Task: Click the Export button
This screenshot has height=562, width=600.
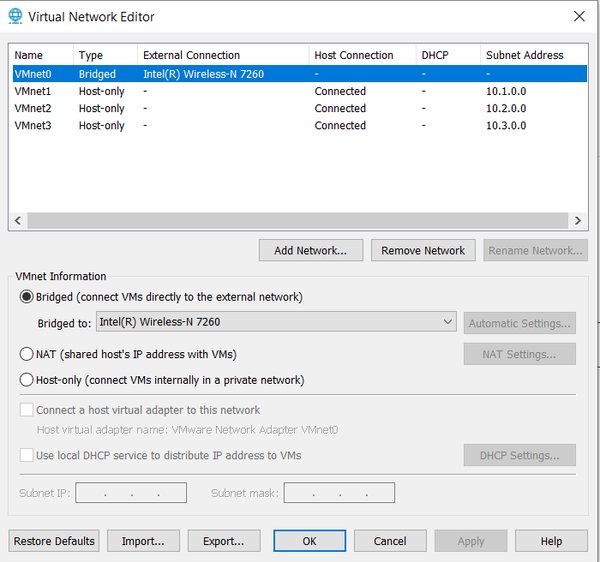Action: point(223,541)
